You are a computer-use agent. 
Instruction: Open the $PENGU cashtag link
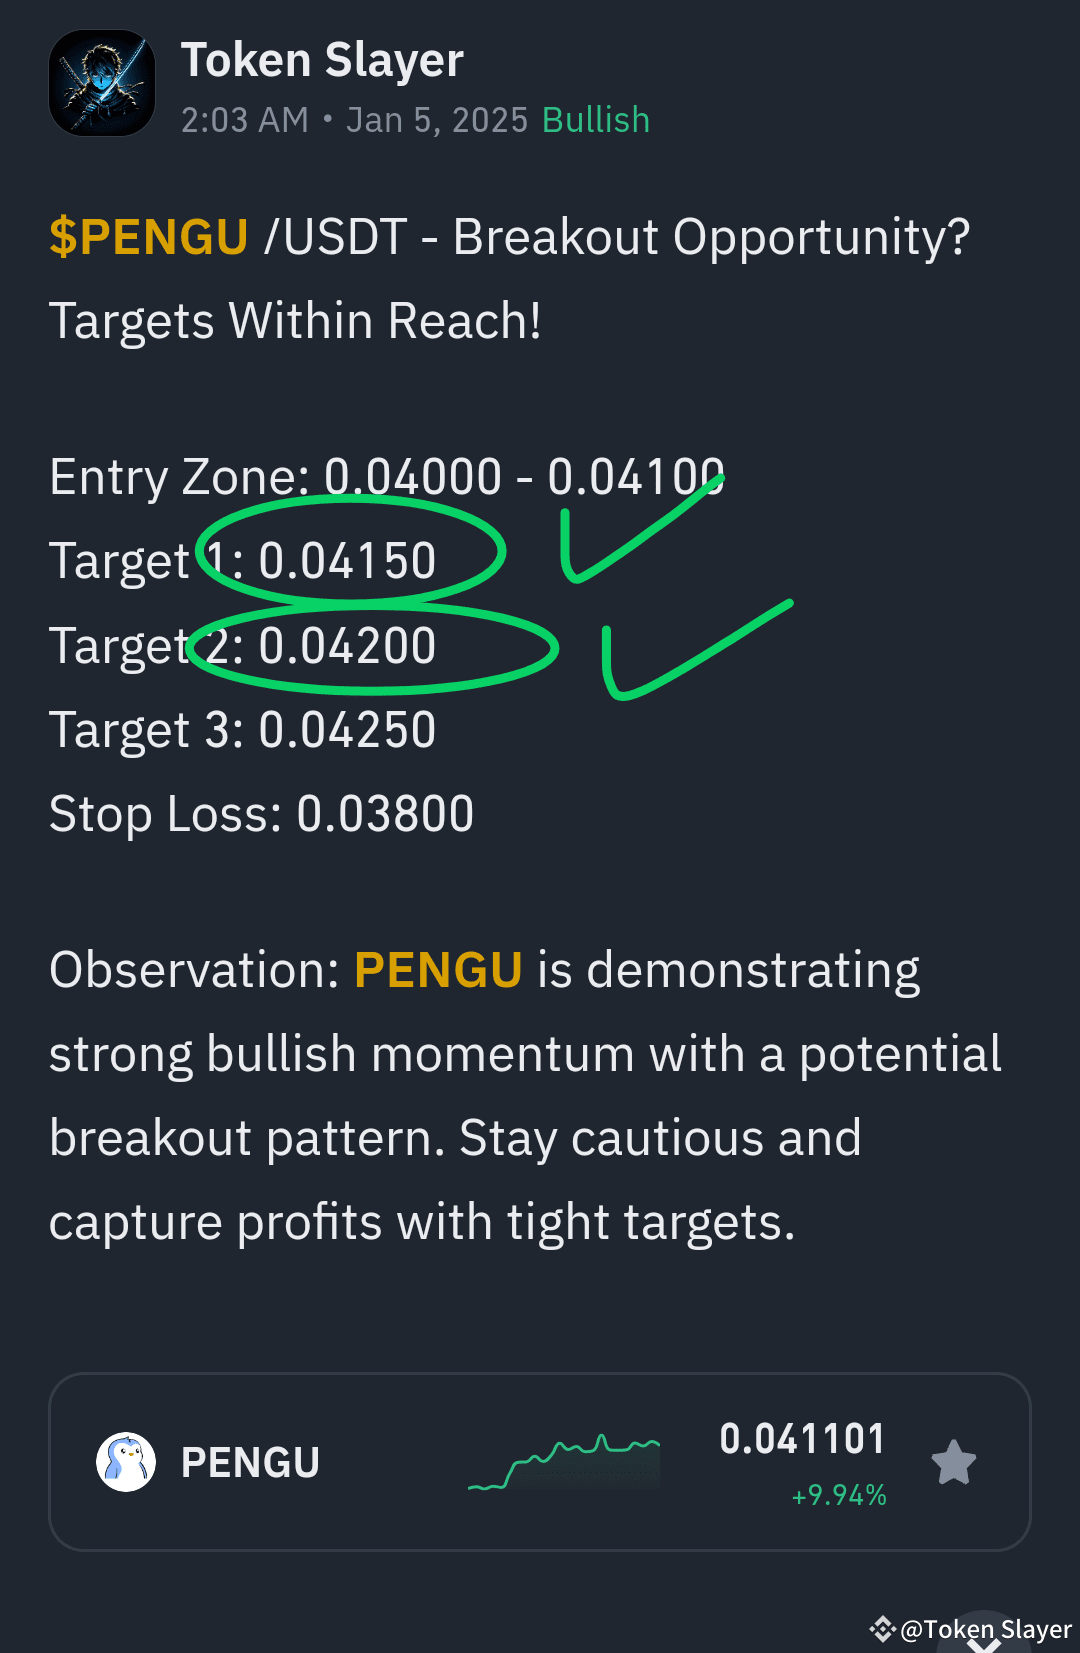click(x=148, y=237)
